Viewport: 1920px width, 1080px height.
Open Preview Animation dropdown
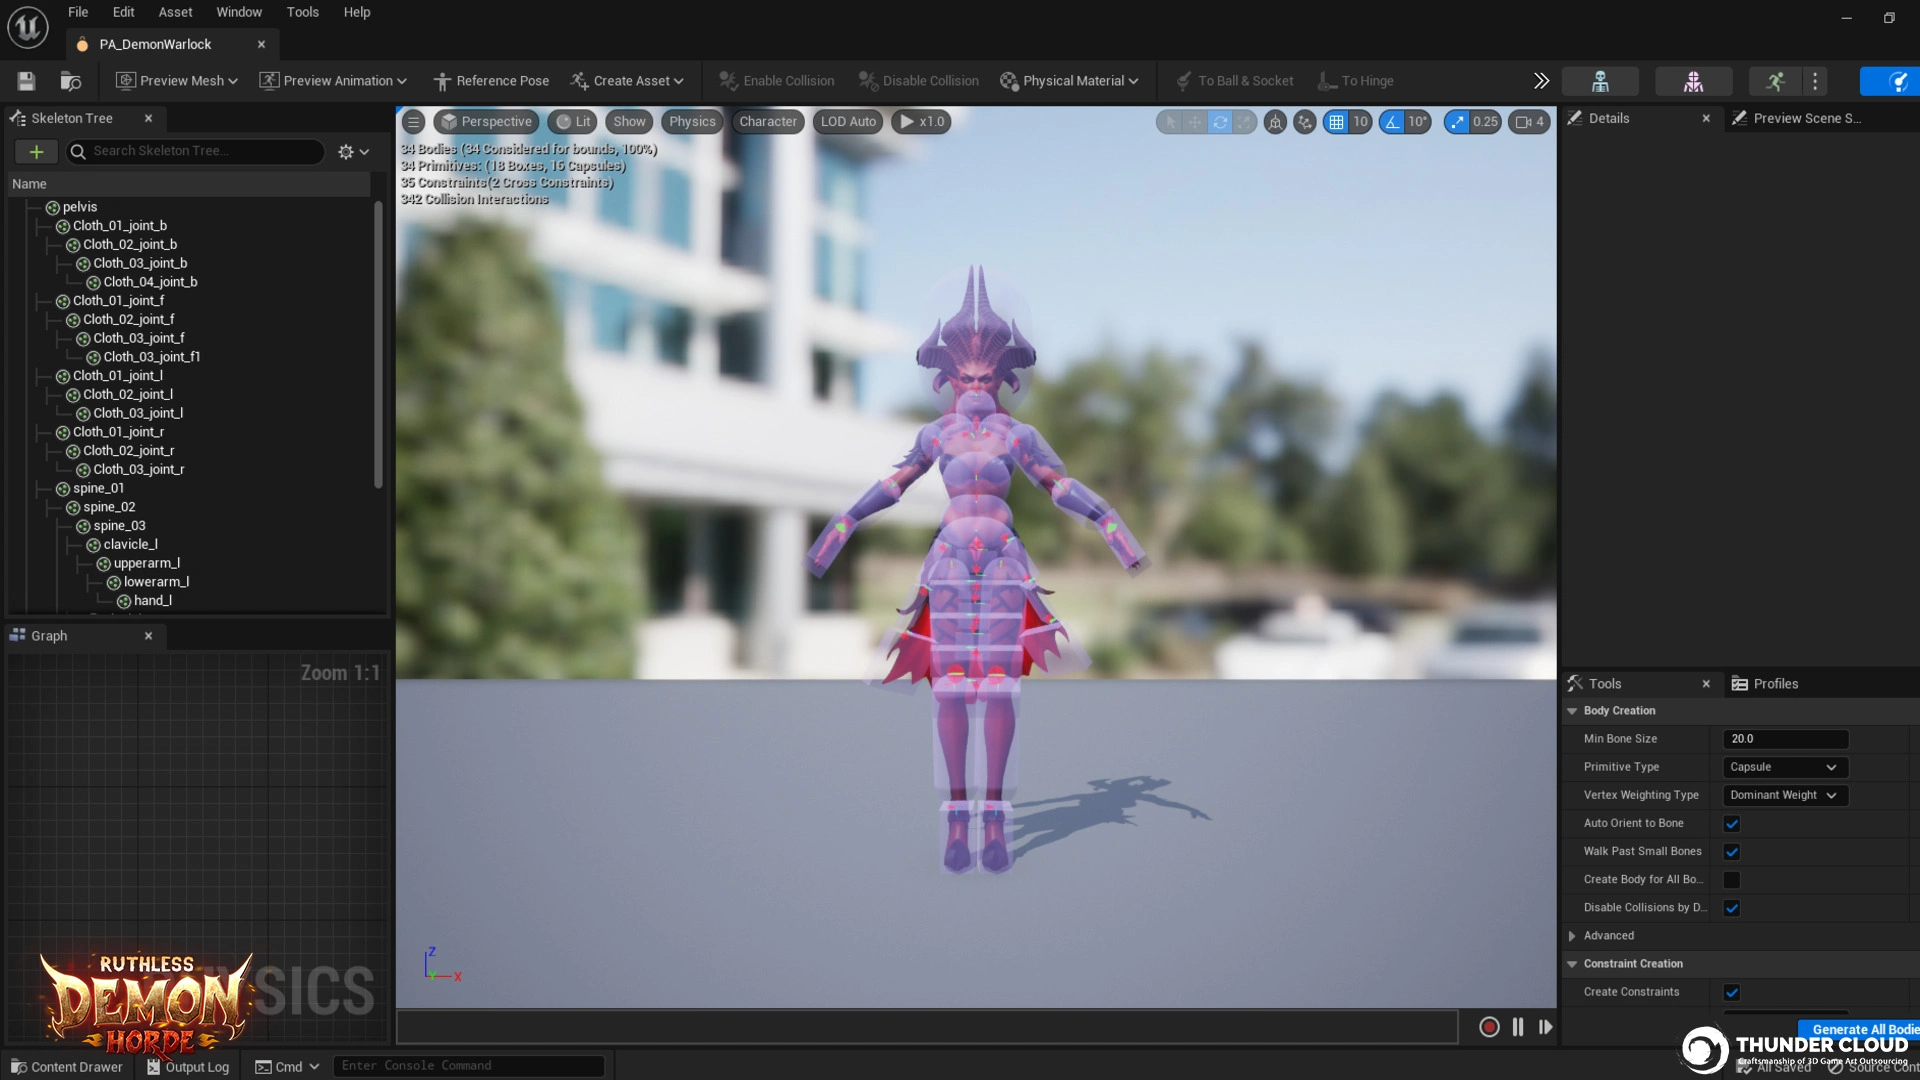pos(333,81)
